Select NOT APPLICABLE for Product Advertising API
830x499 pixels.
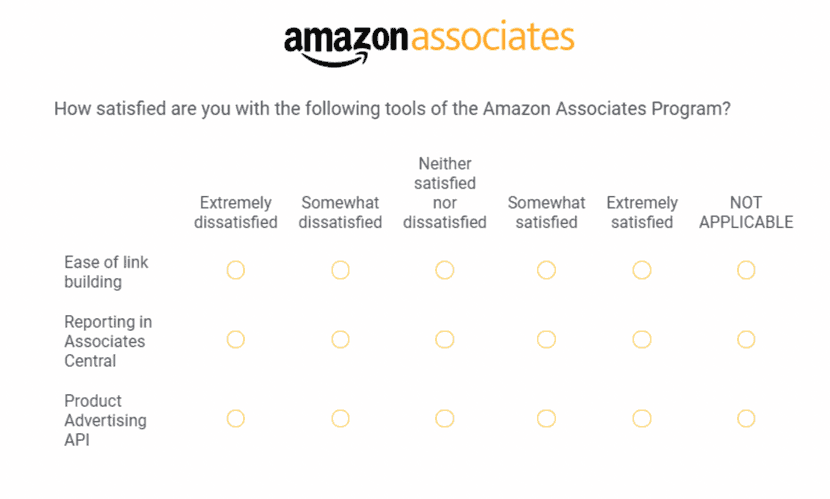point(746,418)
